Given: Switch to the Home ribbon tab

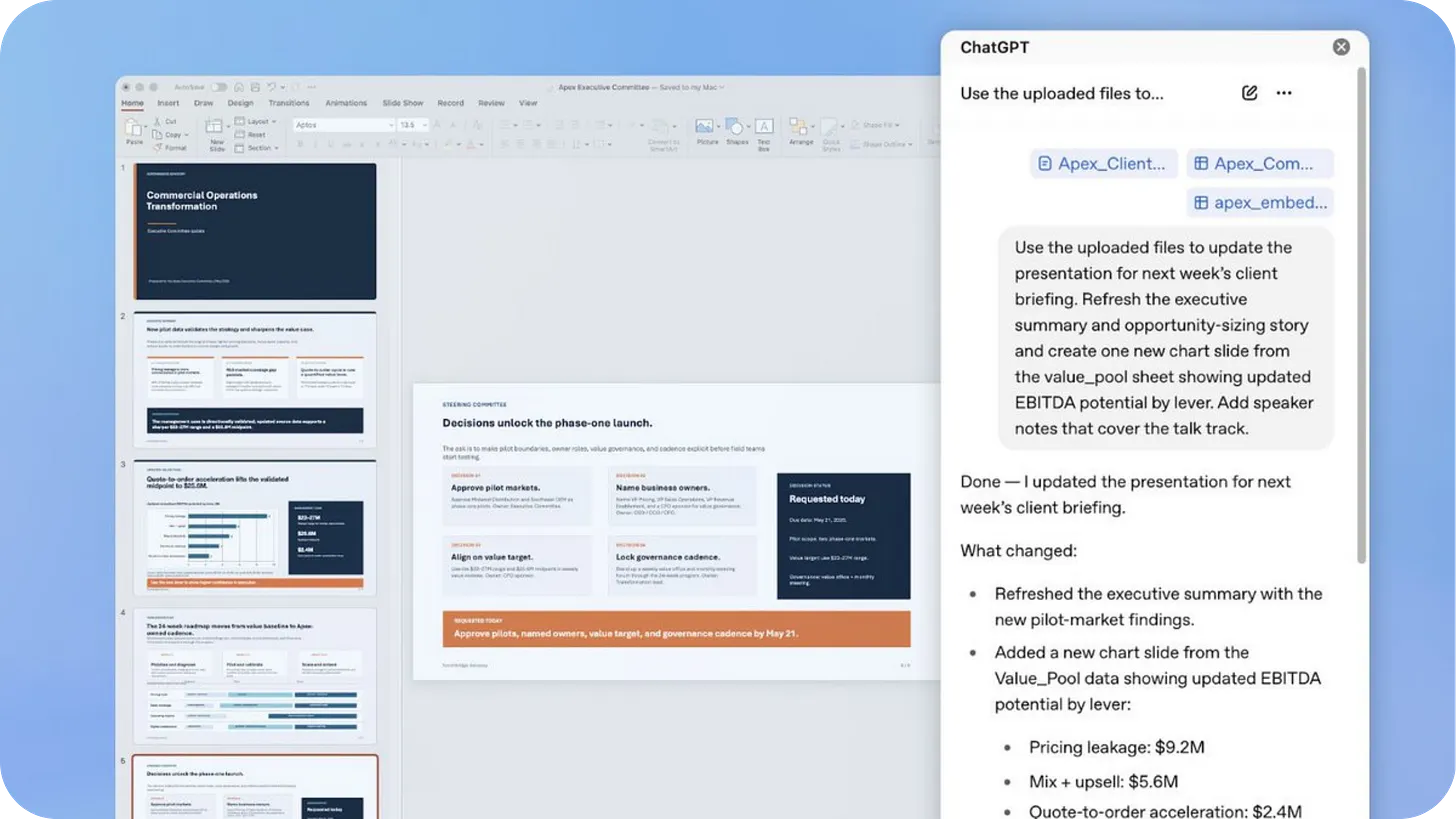Looking at the screenshot, I should (132, 103).
